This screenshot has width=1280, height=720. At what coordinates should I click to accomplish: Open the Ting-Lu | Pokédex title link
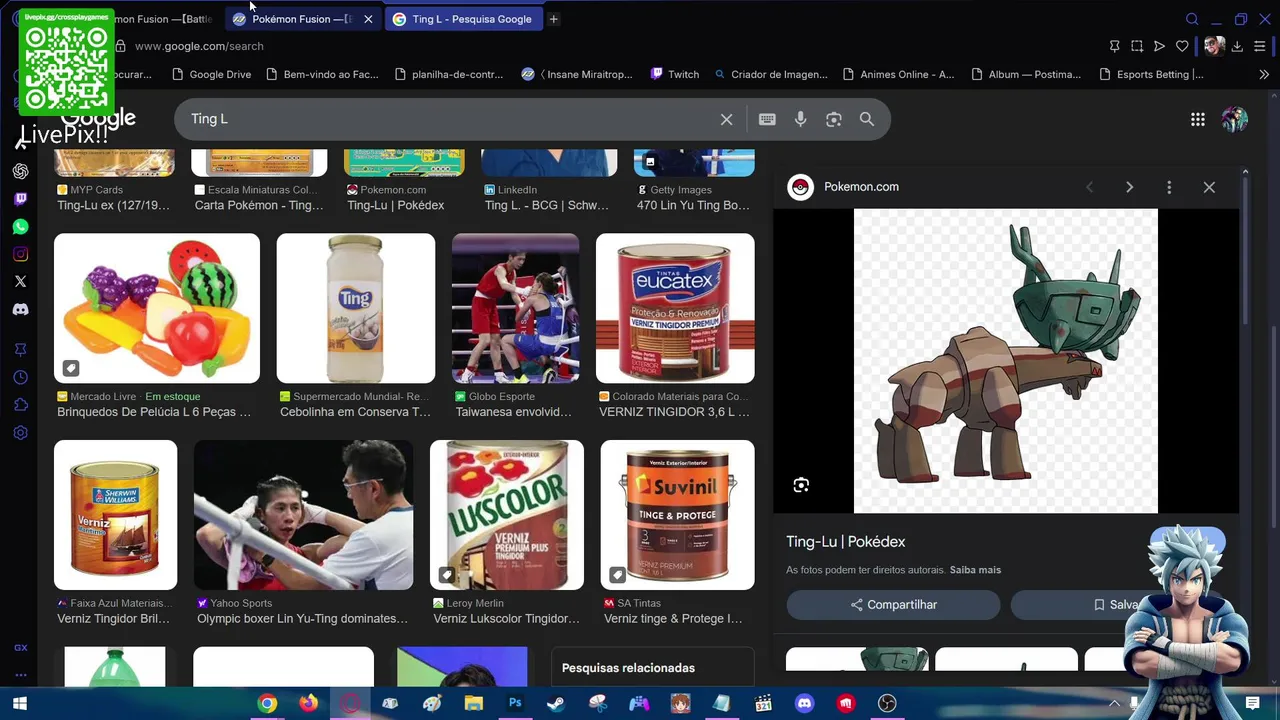click(x=845, y=542)
